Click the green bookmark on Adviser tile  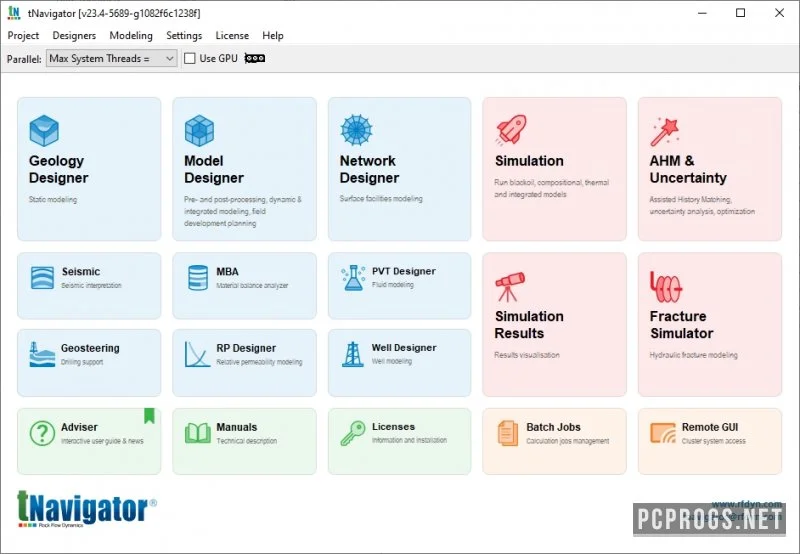coord(149,416)
